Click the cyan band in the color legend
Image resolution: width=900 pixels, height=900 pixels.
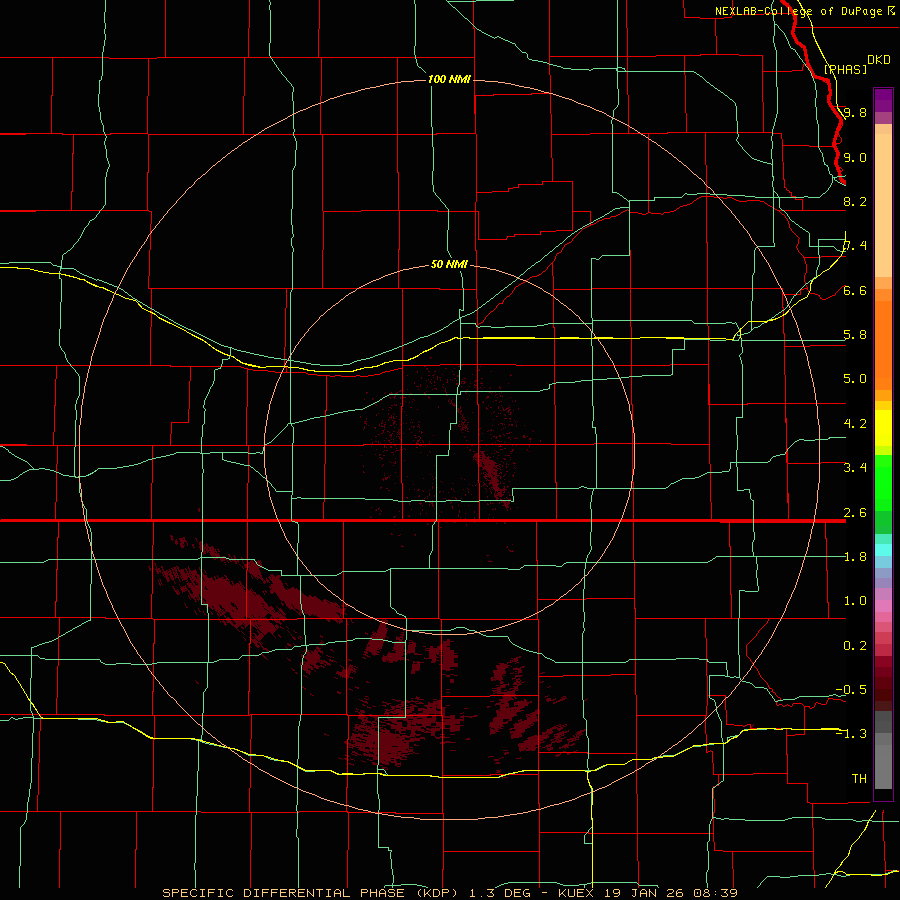[x=883, y=550]
